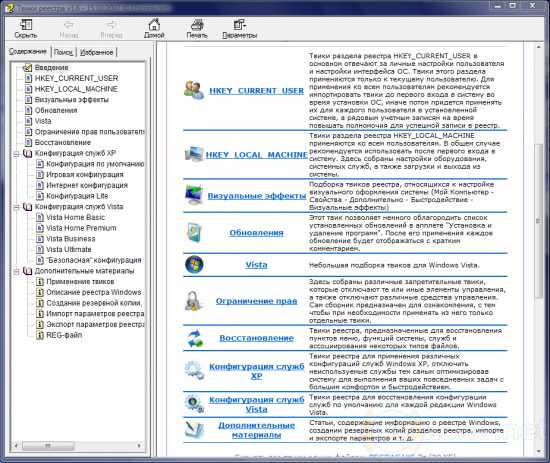Collapse the Конфигурация служб XP tree node
Viewport: 550px width, 463px height.
pos(16,154)
